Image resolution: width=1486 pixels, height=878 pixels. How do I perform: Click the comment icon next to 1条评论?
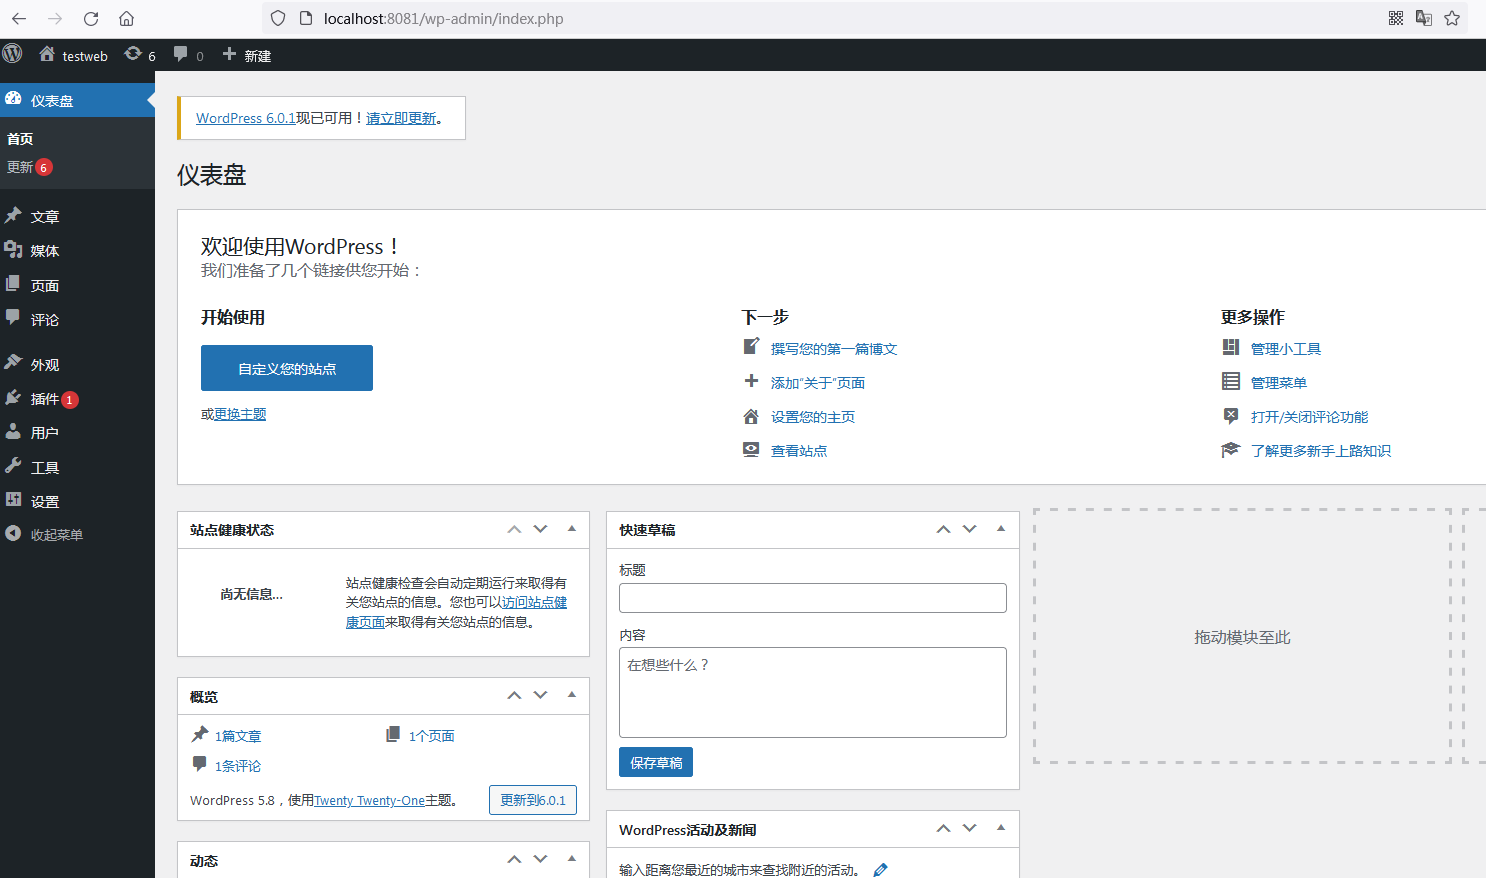pos(199,764)
